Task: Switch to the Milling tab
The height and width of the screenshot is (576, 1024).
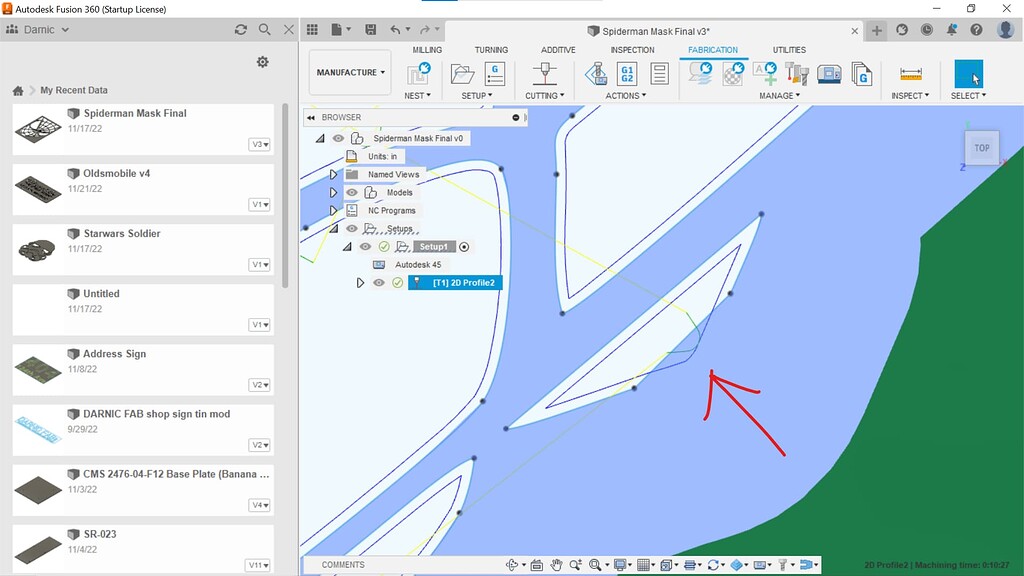Action: 427,49
